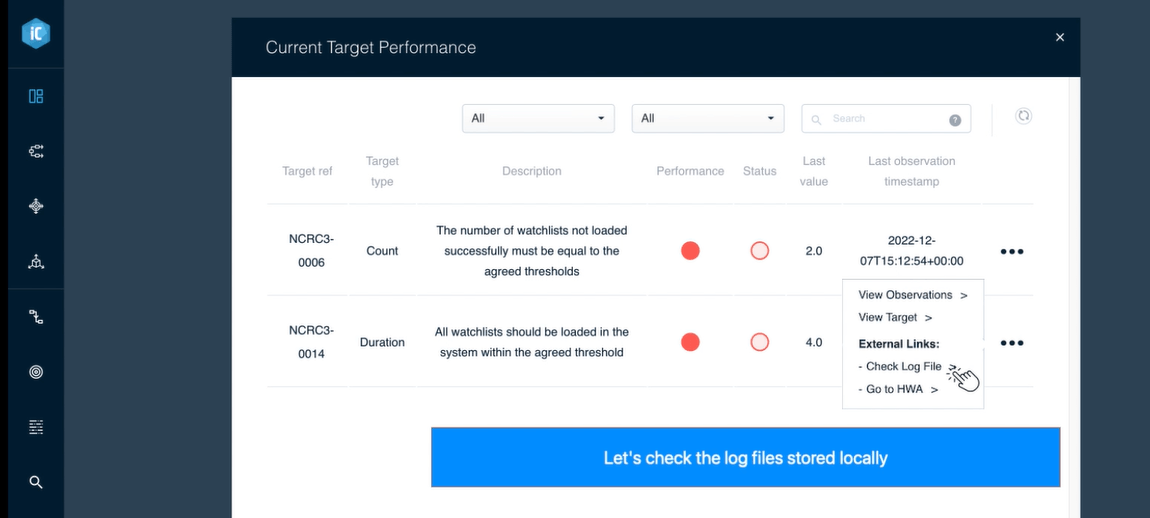Click the 'Go to HWA' link
The width and height of the screenshot is (1150, 518).
click(x=898, y=389)
